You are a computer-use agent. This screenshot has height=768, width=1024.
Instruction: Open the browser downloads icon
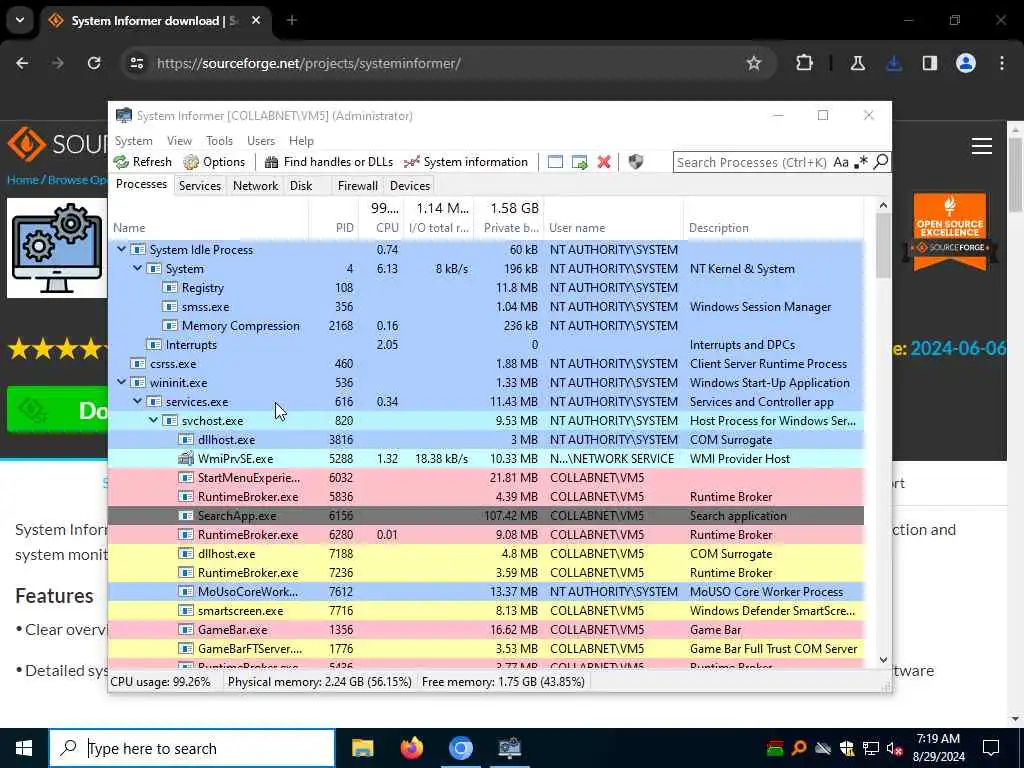(894, 63)
